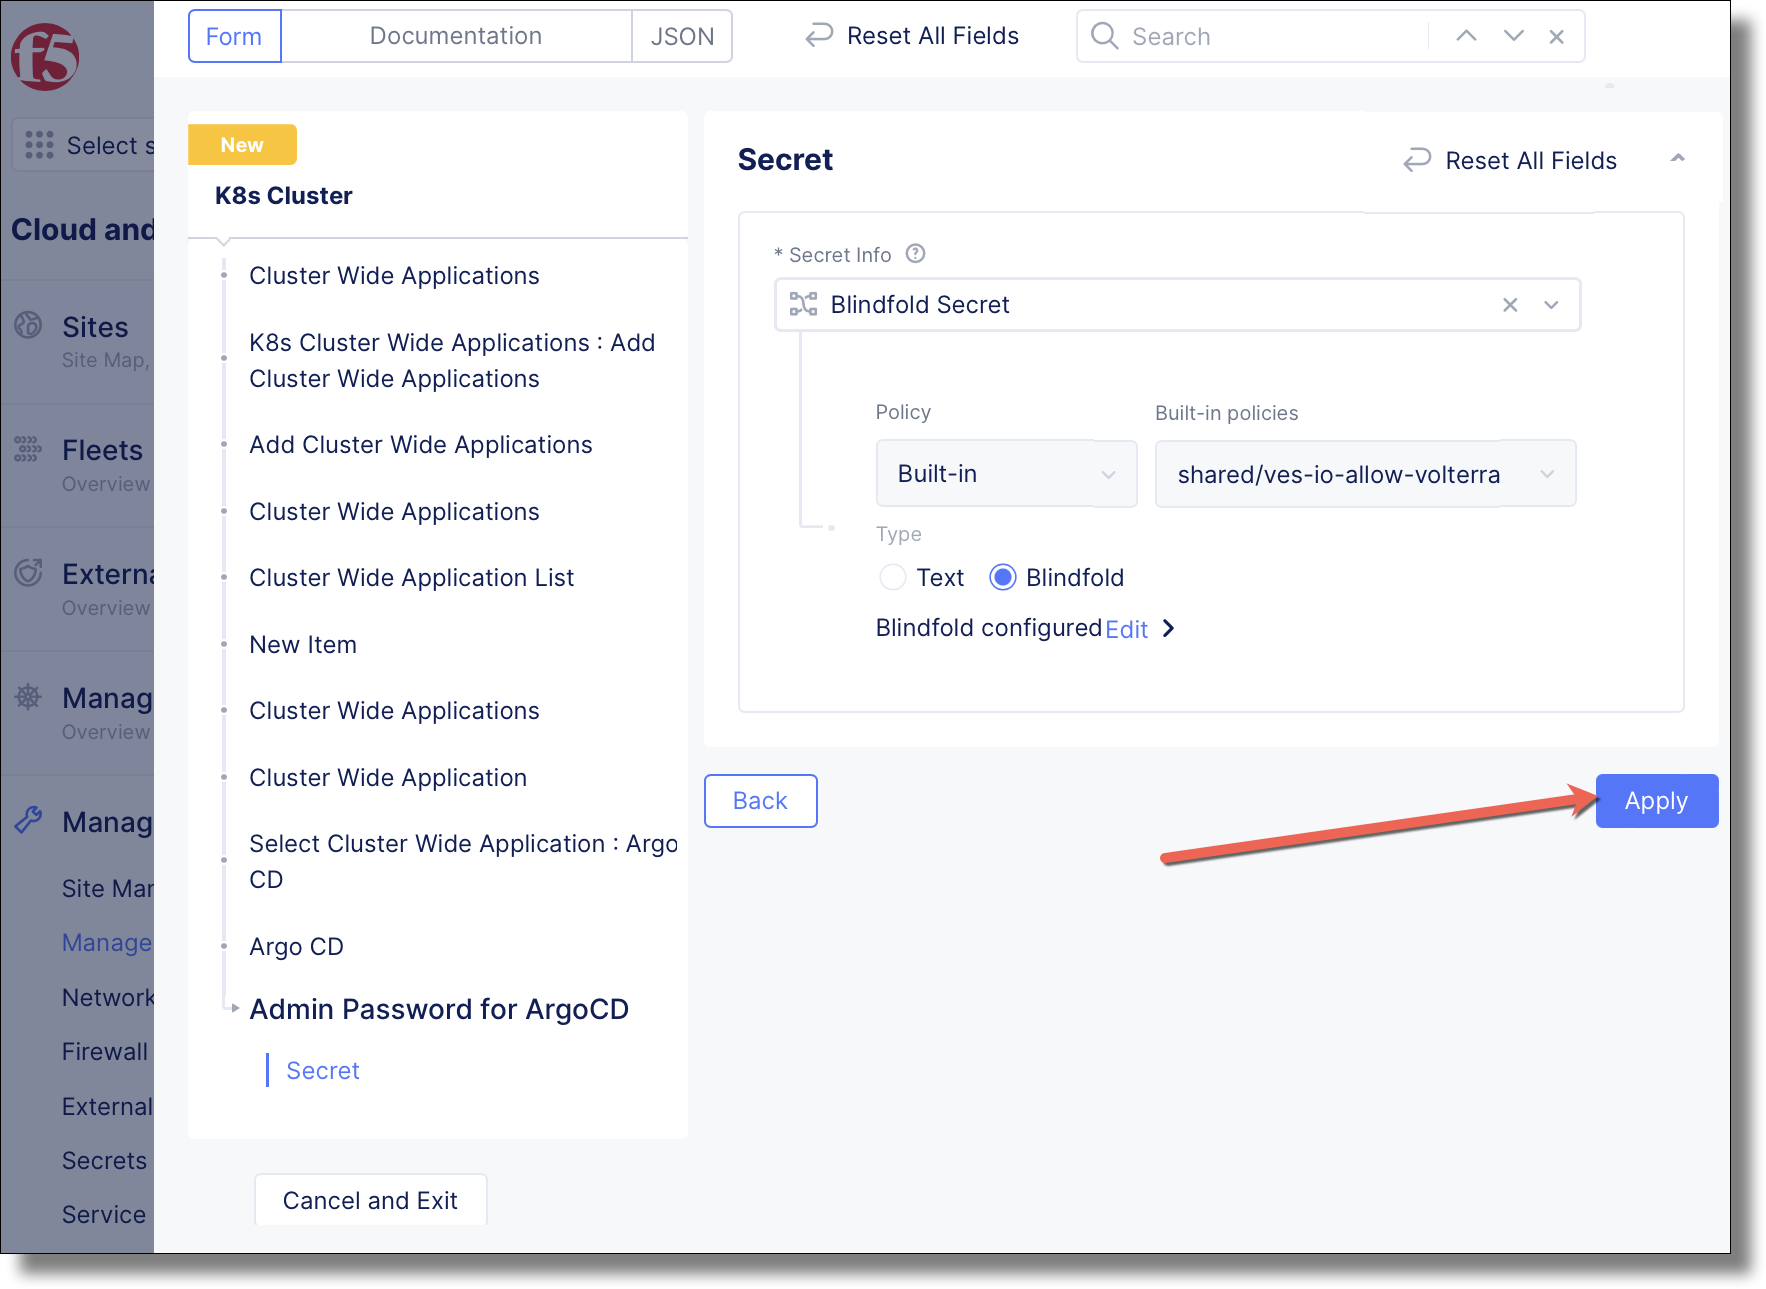The image size is (1766, 1289).
Task: Select the singular Cluster Wide Application item
Action: pyautogui.click(x=388, y=777)
